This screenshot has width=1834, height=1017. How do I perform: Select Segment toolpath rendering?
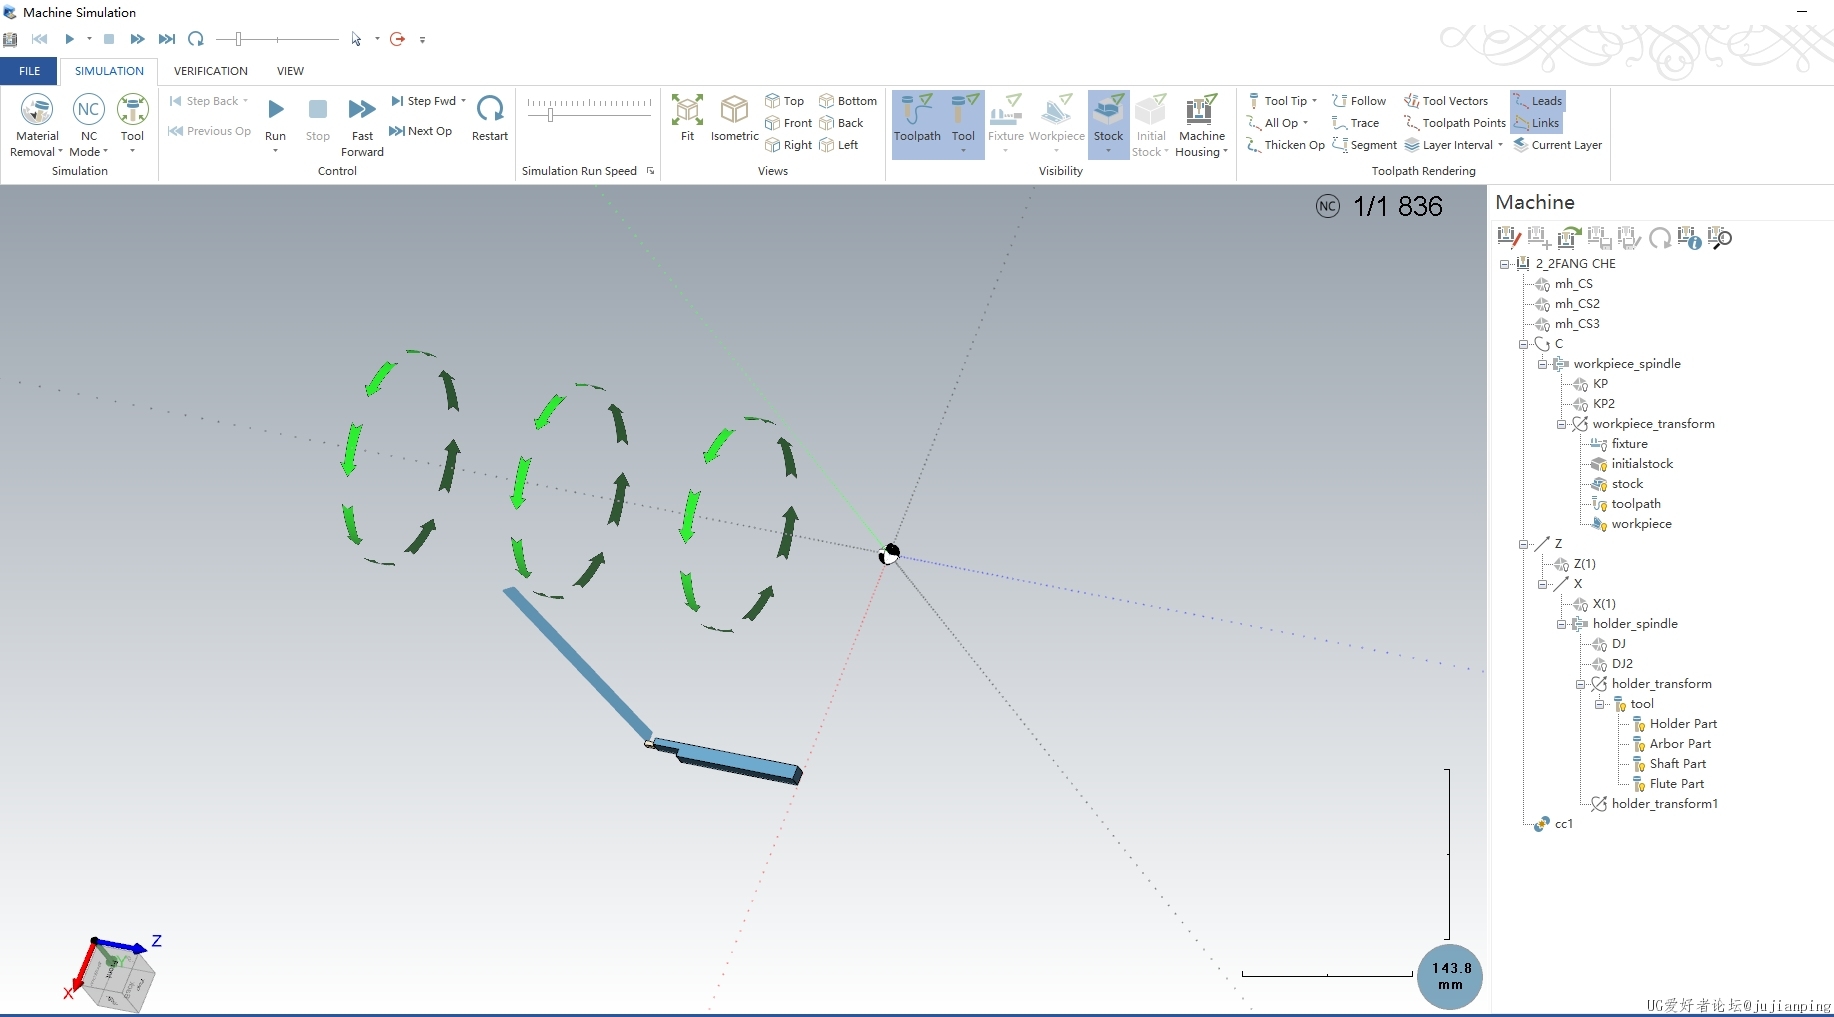pyautogui.click(x=1364, y=145)
